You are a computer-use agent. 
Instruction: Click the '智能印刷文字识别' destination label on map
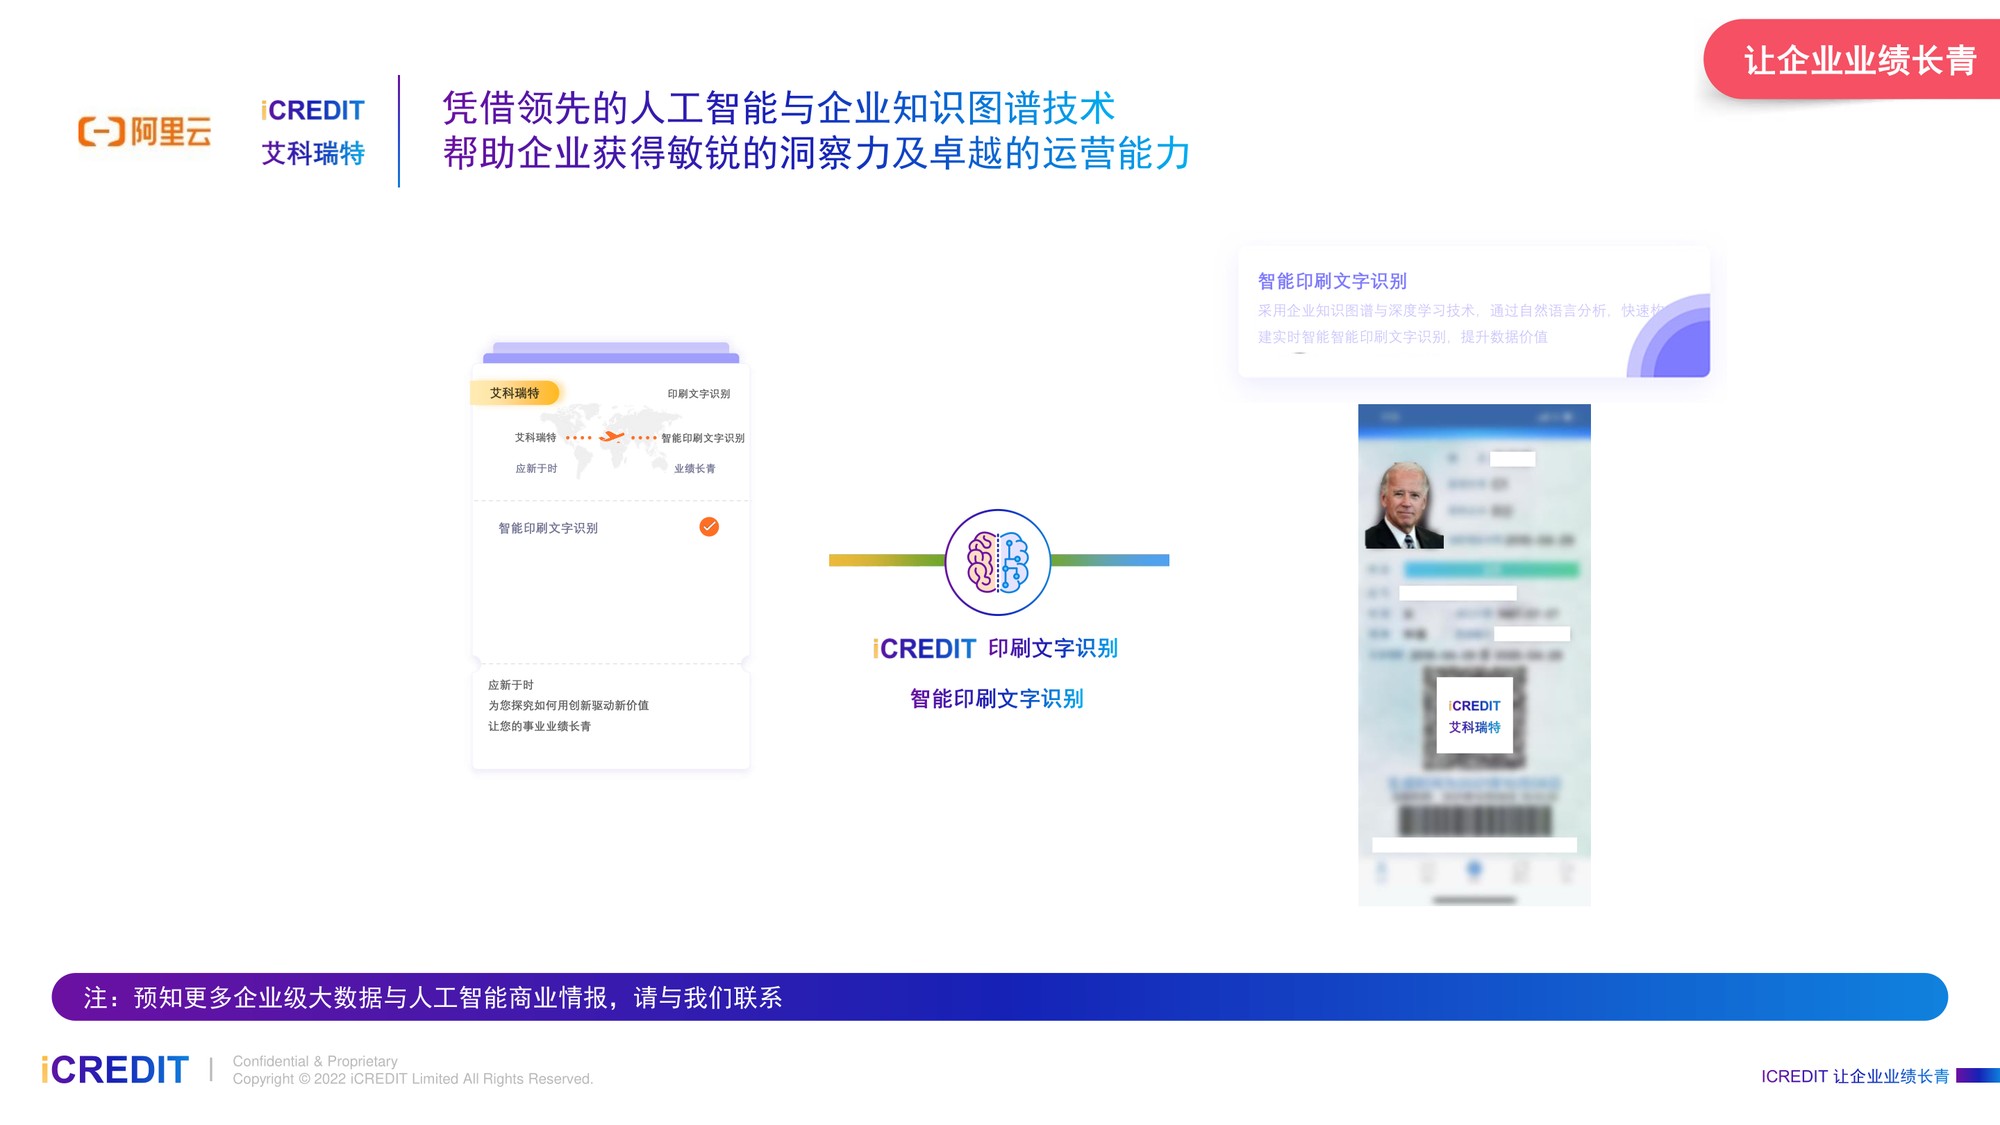click(703, 438)
